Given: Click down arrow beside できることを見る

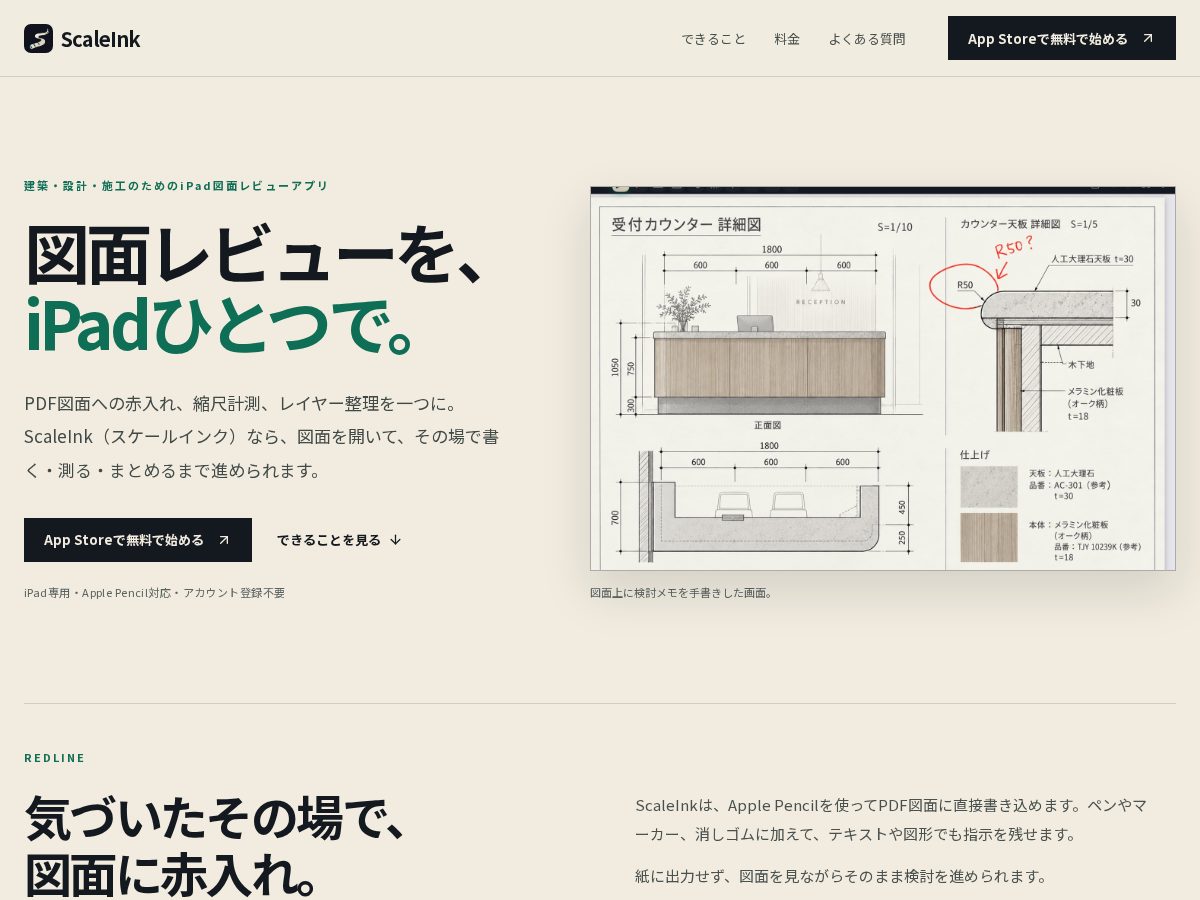Looking at the screenshot, I should [x=395, y=540].
